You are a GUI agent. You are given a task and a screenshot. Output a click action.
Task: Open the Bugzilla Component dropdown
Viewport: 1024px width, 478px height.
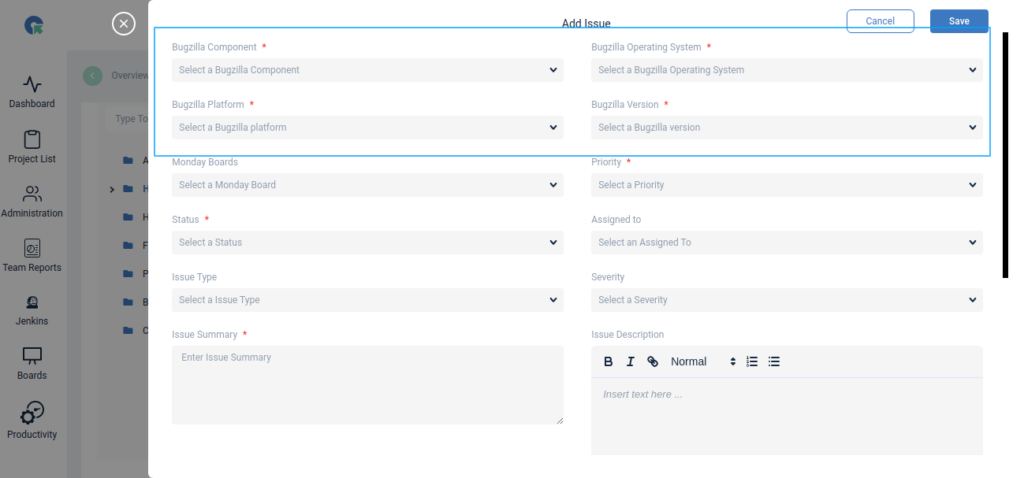point(367,70)
